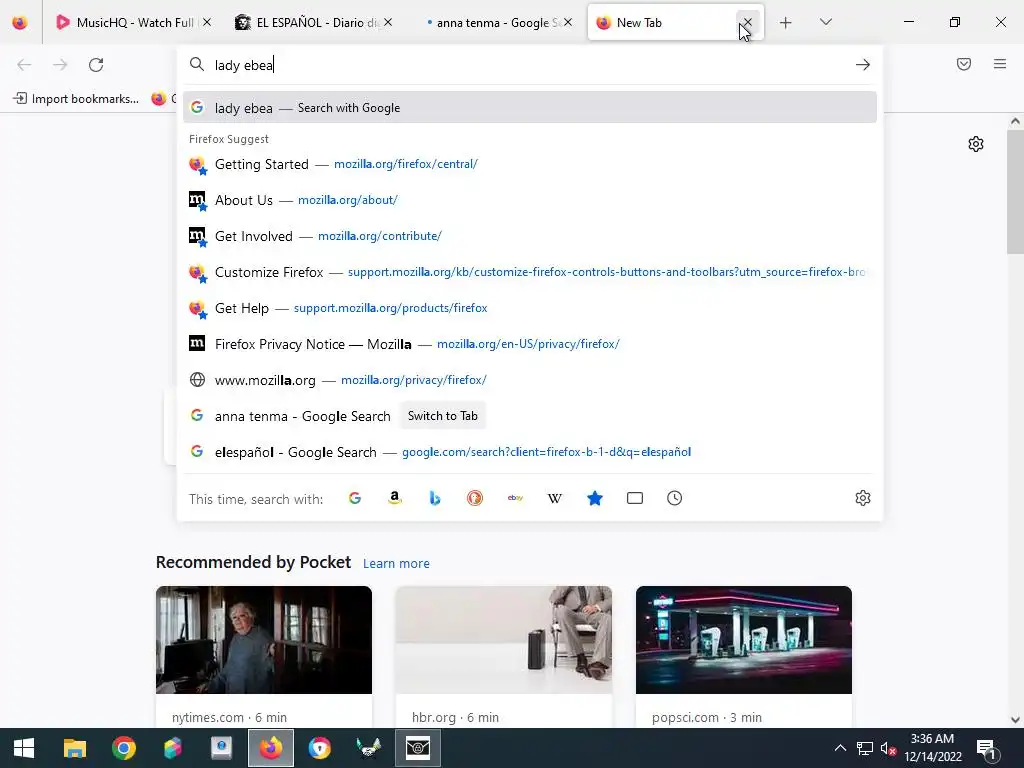Search within history using clock icon
This screenshot has width=1024, height=768.
pos(675,498)
